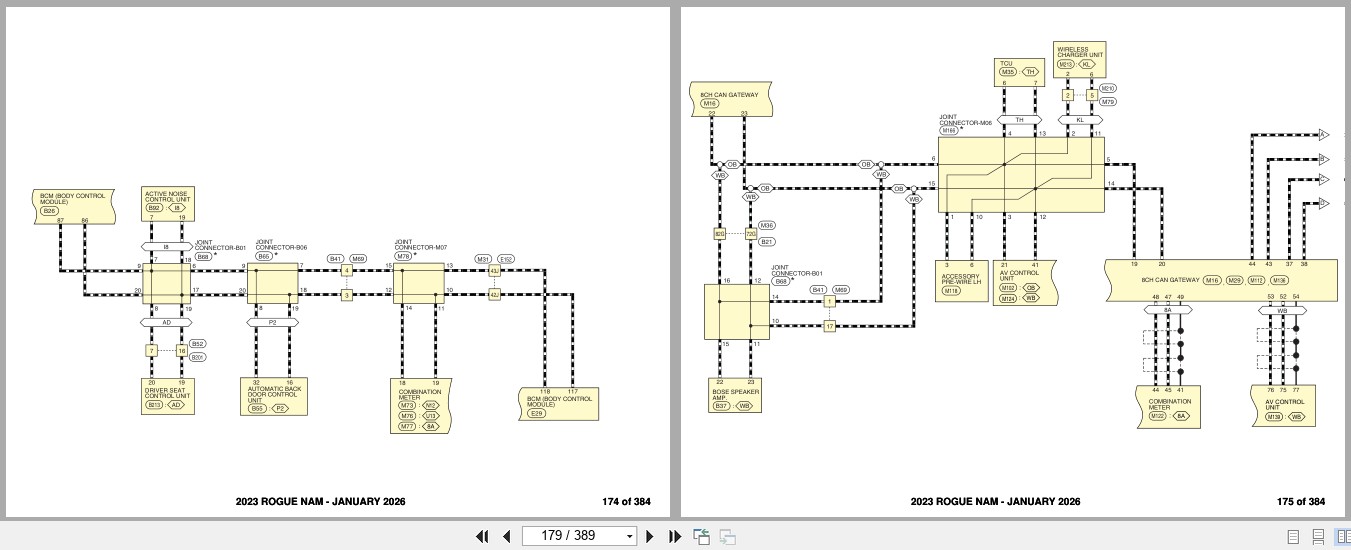Image resolution: width=1351 pixels, height=550 pixels.
Task: Click the 174 of 384 page label
Action: pos(627,502)
